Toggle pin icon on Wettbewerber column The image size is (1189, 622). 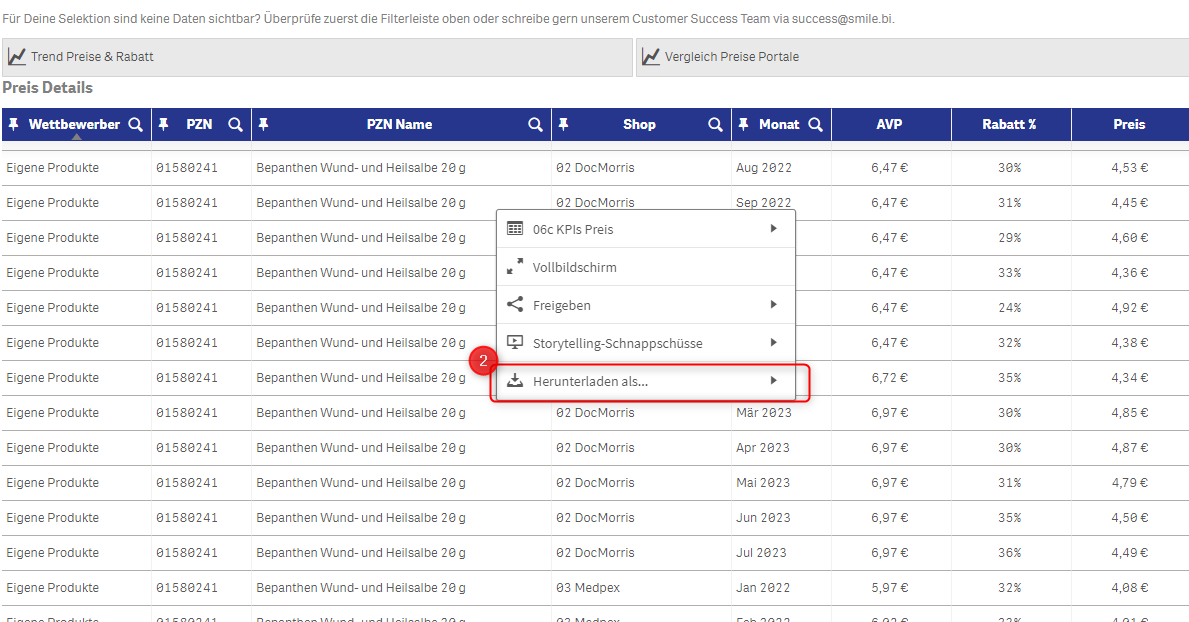[x=13, y=125]
